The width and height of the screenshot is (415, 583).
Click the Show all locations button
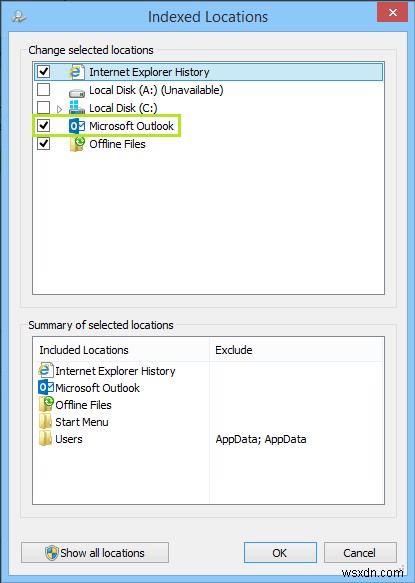pyautogui.click(x=95, y=553)
